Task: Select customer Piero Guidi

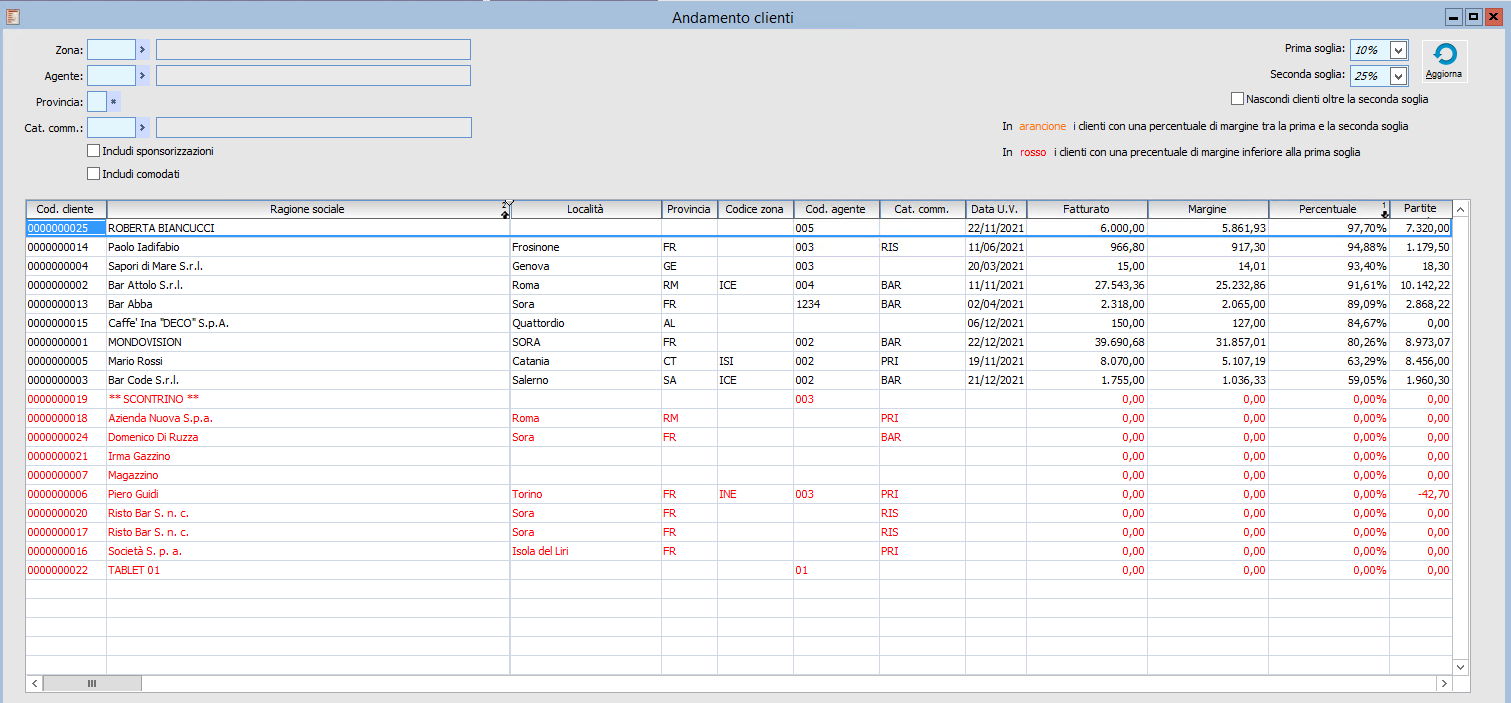Action: click(x=133, y=494)
